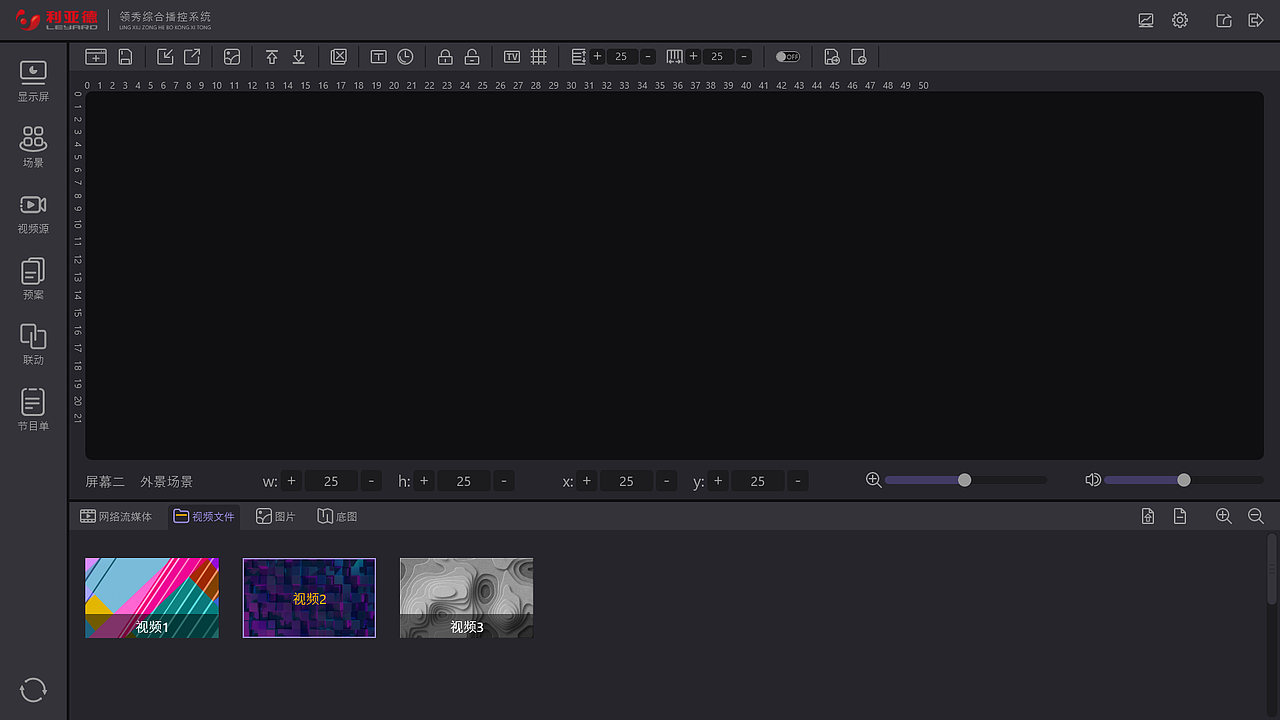Click the add-file document icon in toolbar
This screenshot has width=1280, height=720.
(832, 57)
